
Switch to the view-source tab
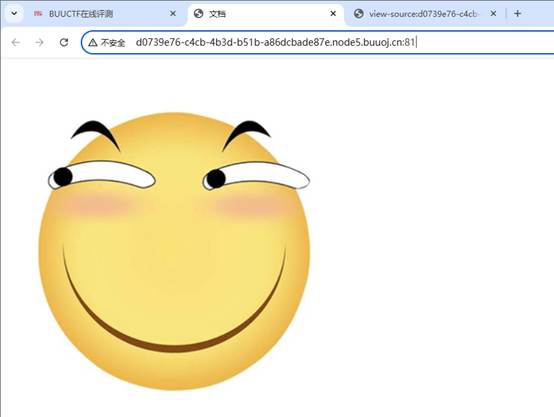(424, 14)
